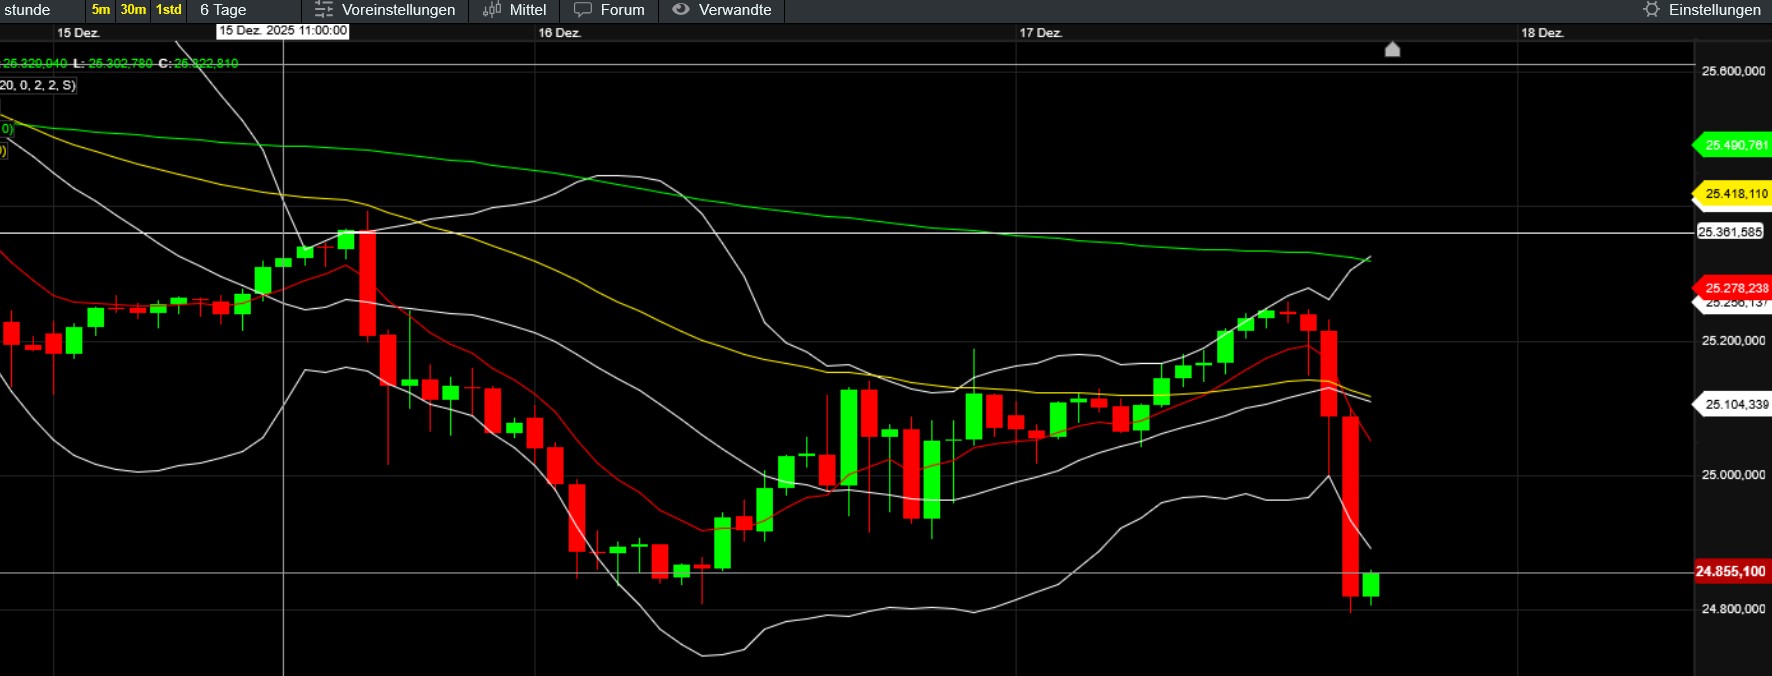Switch to 30m timeframe
The height and width of the screenshot is (676, 1772).
tap(133, 10)
